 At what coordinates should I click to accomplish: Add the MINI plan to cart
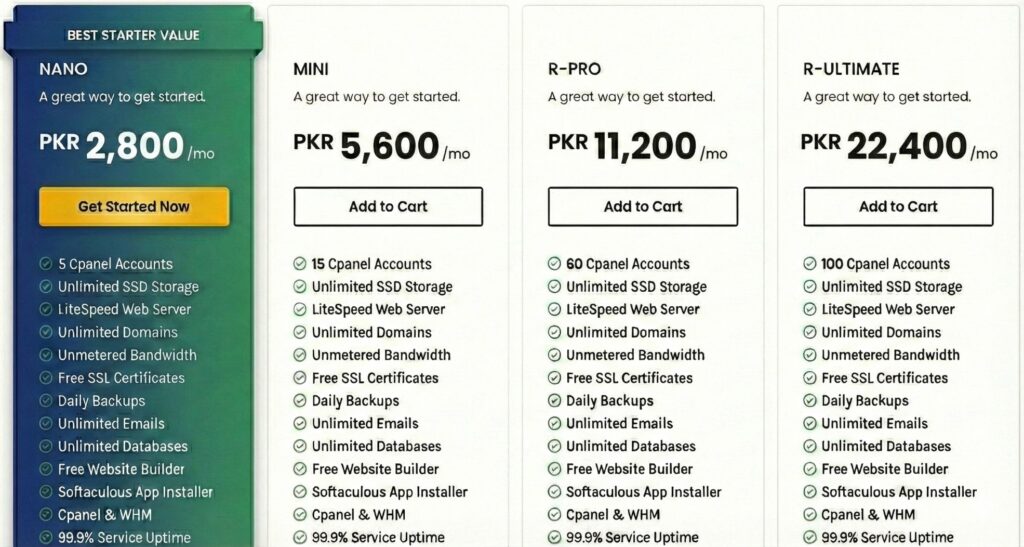(x=388, y=207)
